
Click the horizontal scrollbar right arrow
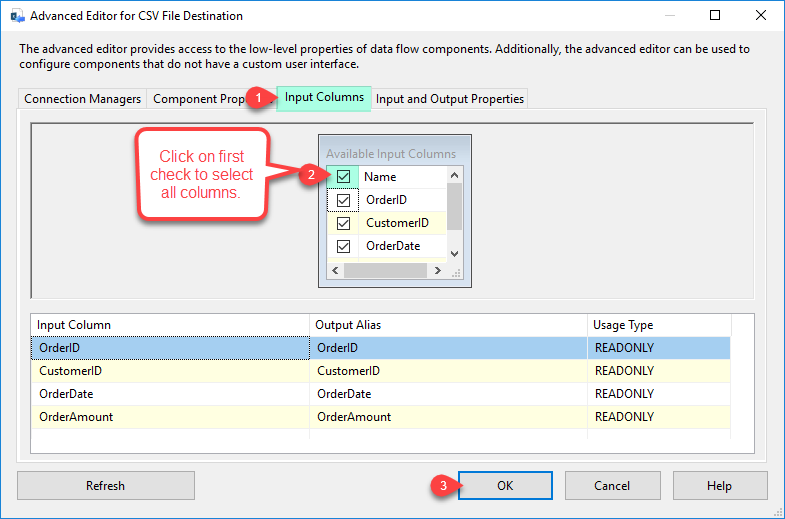click(x=438, y=270)
